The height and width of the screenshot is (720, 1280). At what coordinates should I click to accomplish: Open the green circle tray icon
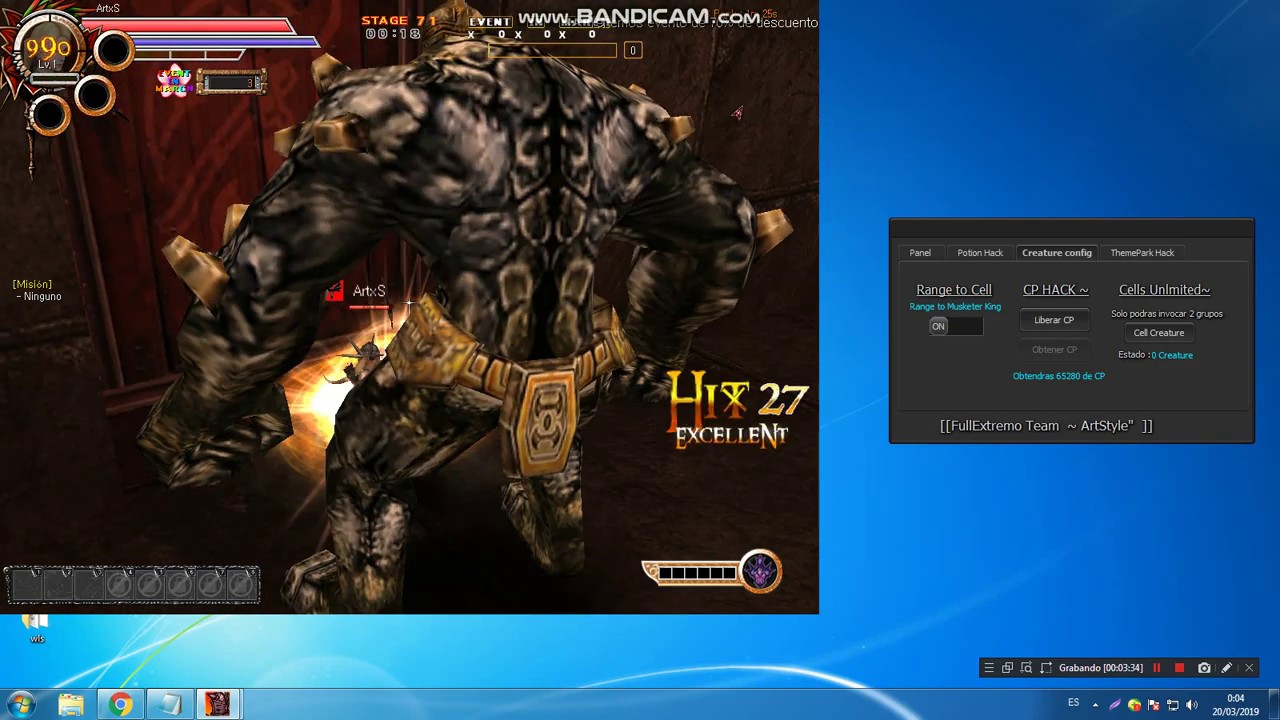coord(1134,705)
